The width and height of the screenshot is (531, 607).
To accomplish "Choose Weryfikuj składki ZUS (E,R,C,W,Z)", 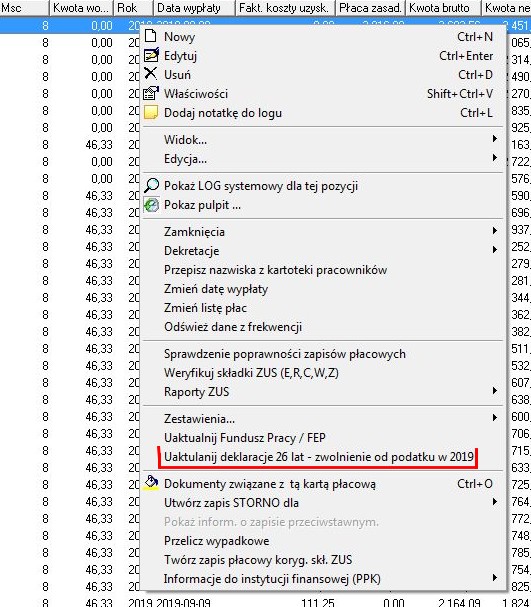I will coord(251,373).
